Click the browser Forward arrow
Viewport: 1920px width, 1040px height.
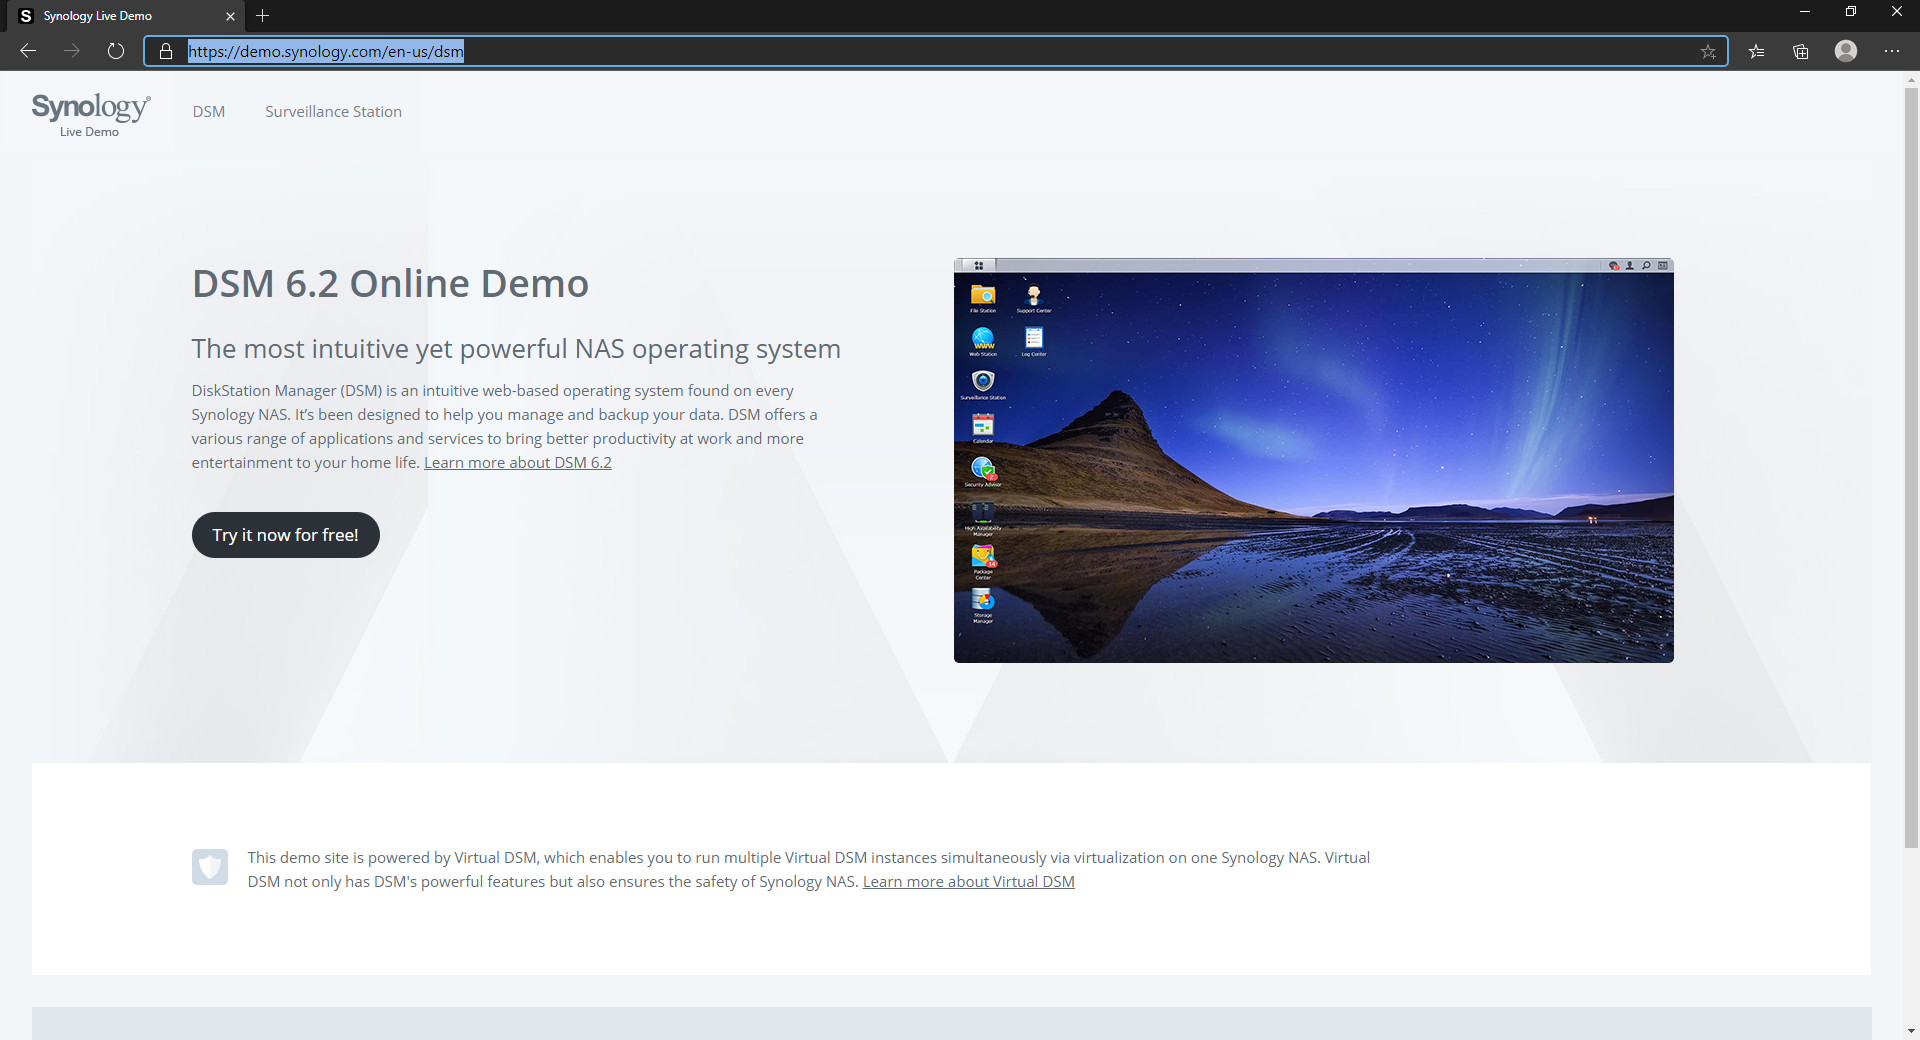coord(72,51)
